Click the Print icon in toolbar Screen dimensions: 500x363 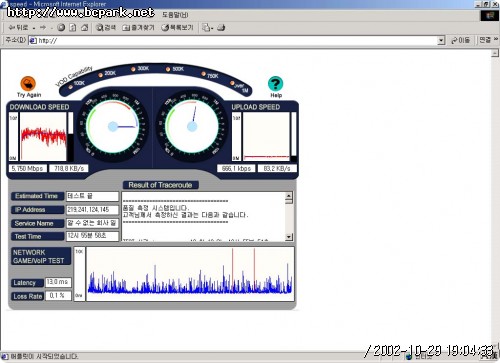coord(221,28)
